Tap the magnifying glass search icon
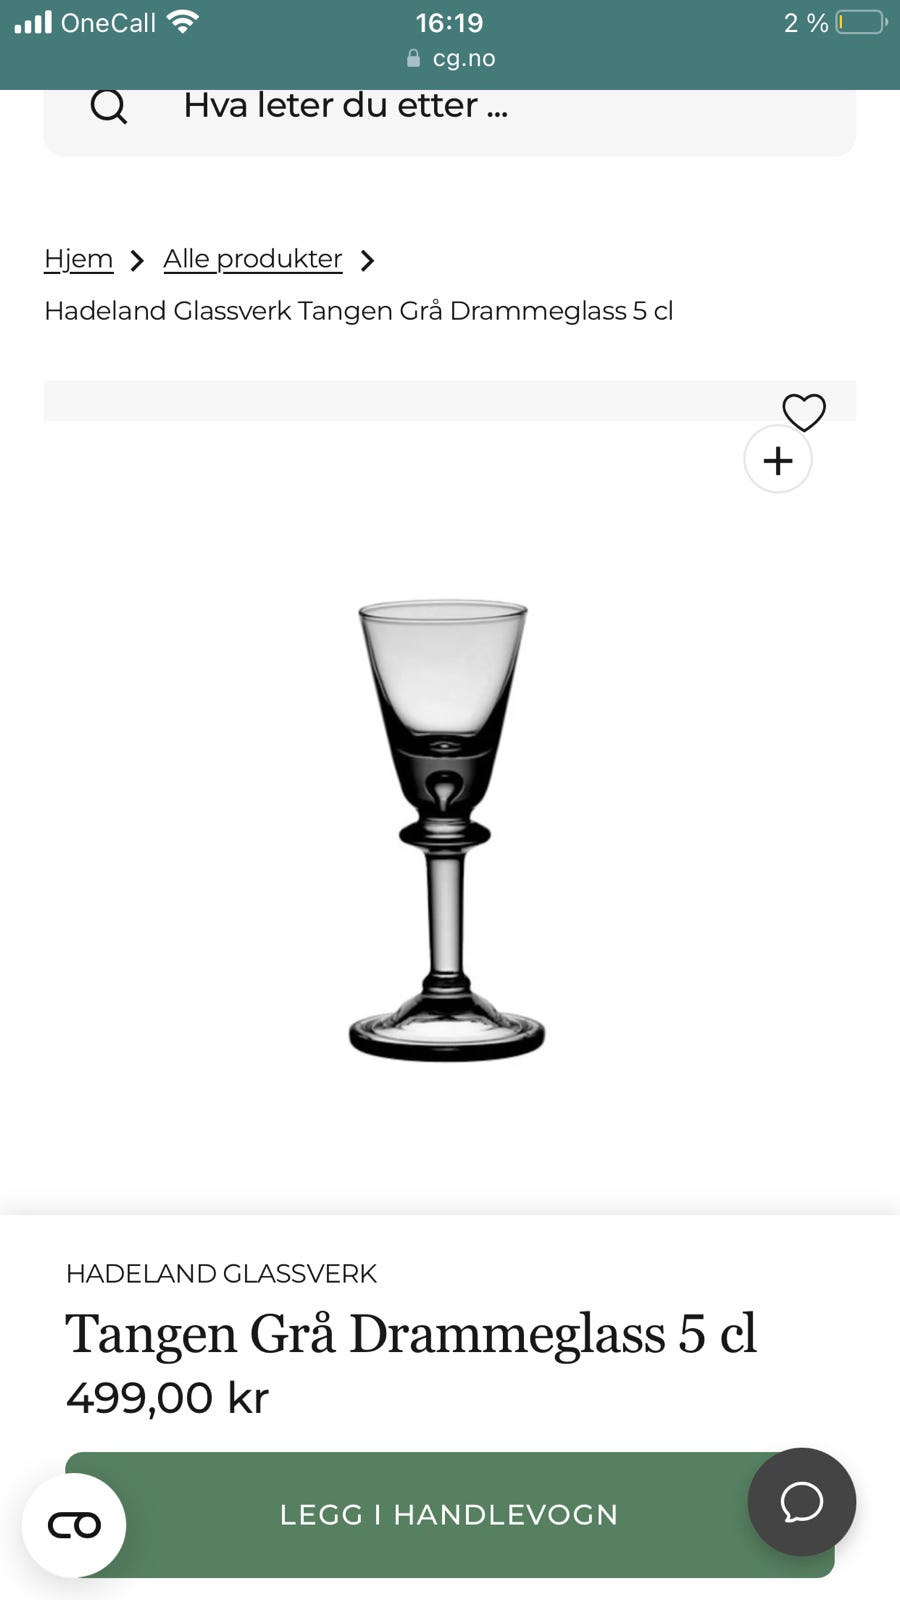Viewport: 900px width, 1600px height. (x=108, y=106)
